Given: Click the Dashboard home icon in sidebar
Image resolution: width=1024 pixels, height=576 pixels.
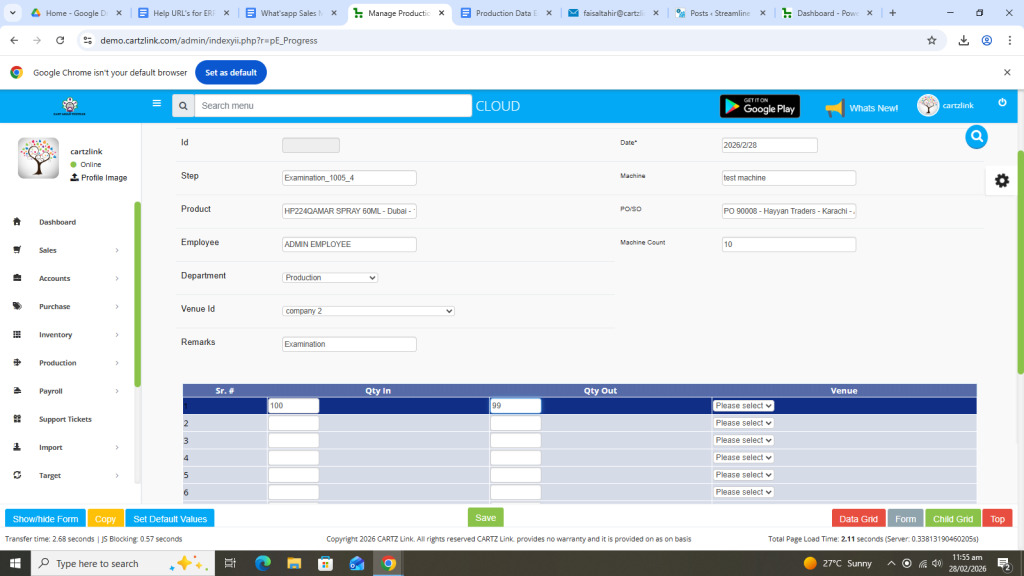Looking at the screenshot, I should tap(17, 222).
